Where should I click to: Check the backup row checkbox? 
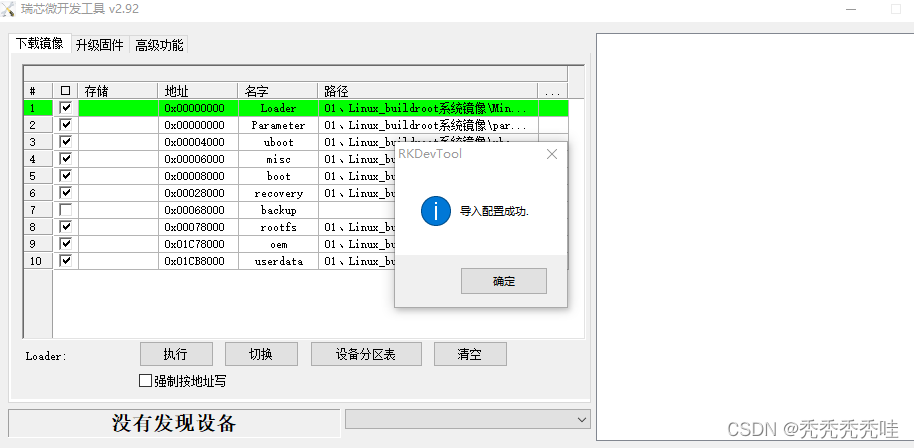(x=66, y=210)
